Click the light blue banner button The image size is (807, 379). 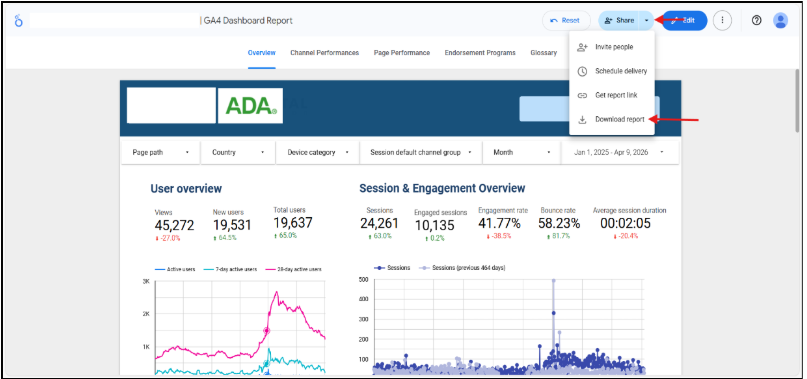[x=544, y=109]
